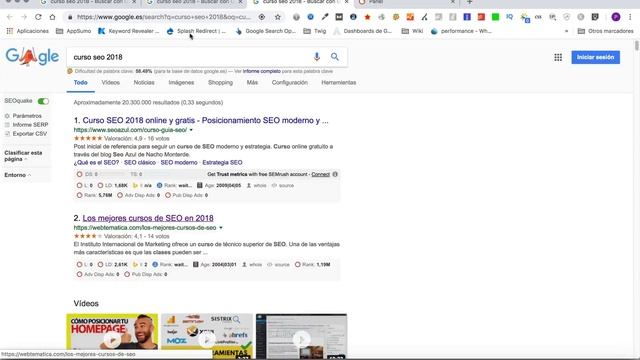
Task: Open Informe completo keyword report link
Action: click(x=262, y=71)
